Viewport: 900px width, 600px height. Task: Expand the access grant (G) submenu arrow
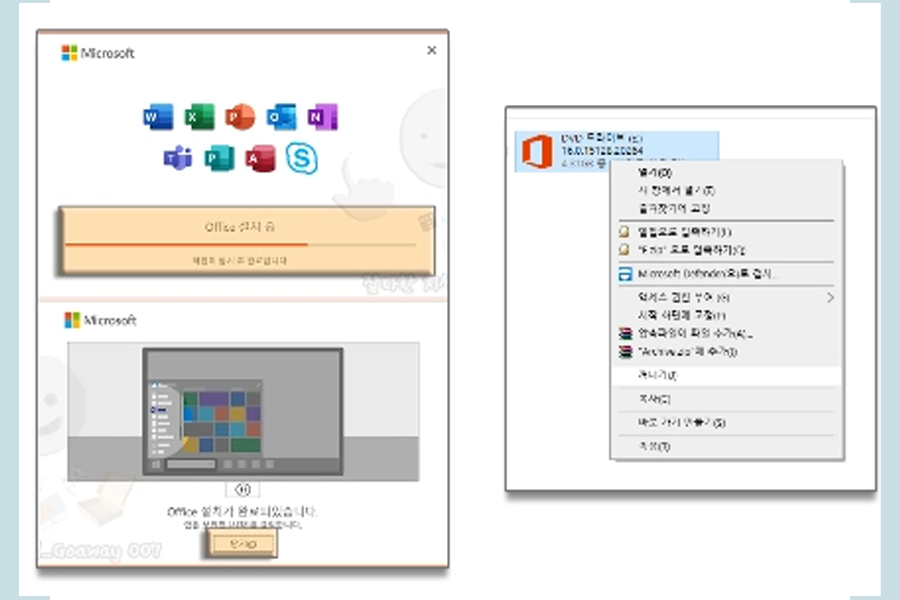(830, 297)
